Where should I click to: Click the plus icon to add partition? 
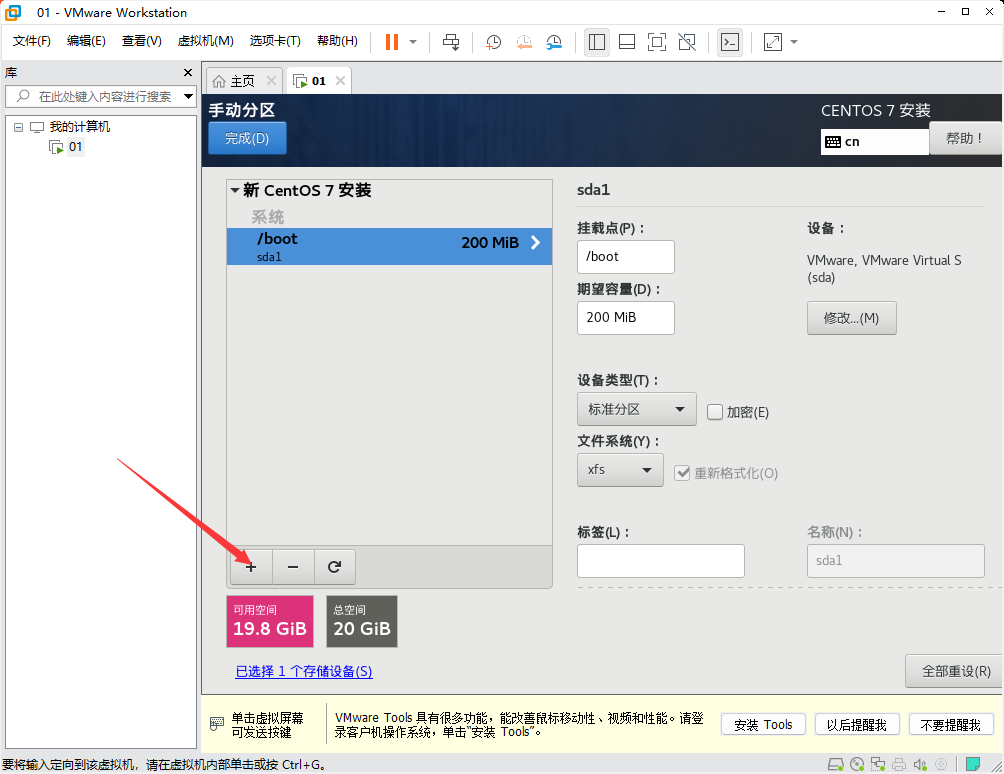[251, 567]
